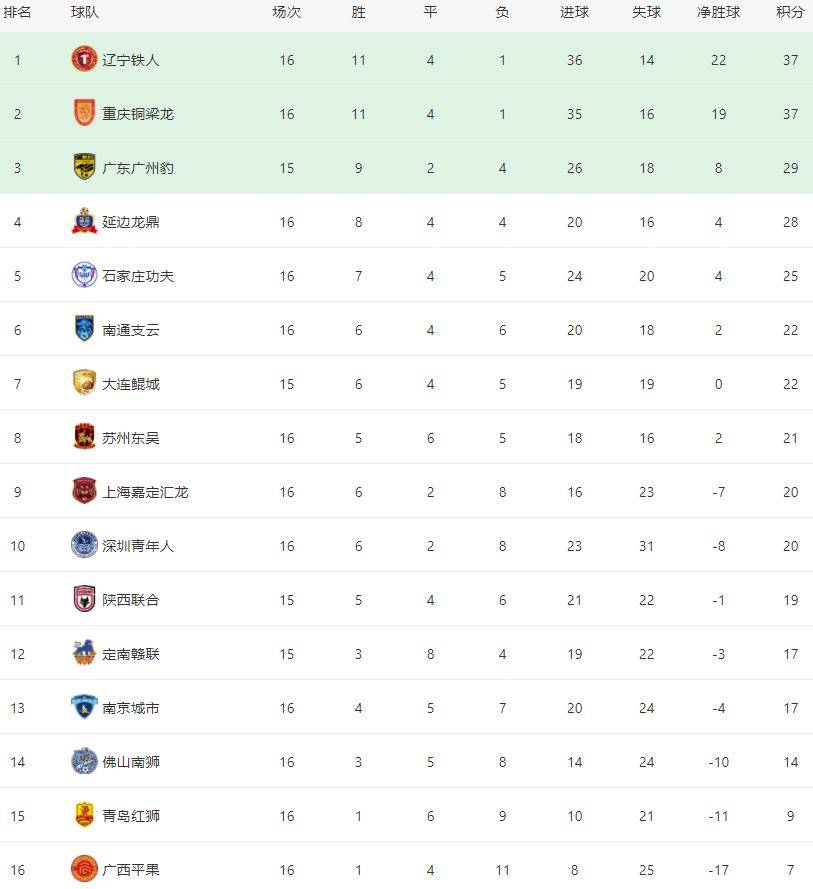This screenshot has width=813, height=889.
Task: Open the 佛山南狮 team link
Action: click(131, 761)
